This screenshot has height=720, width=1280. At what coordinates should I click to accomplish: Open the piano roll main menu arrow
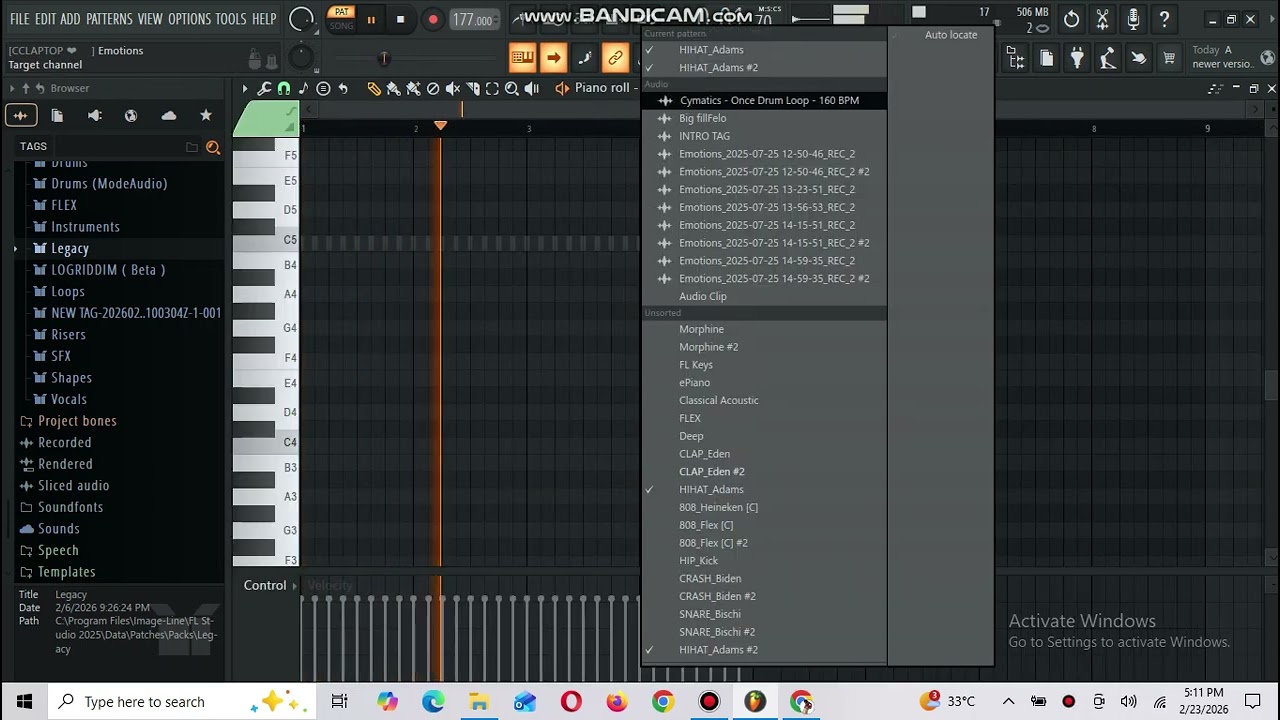(244, 89)
